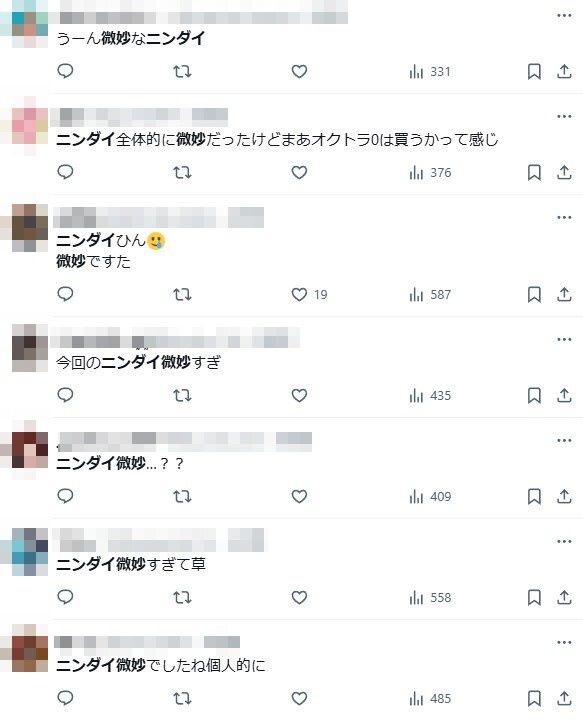Repost the '今回のニンダイ微妙すぎ' tweet
The width and height of the screenshot is (583, 720).
182,395
